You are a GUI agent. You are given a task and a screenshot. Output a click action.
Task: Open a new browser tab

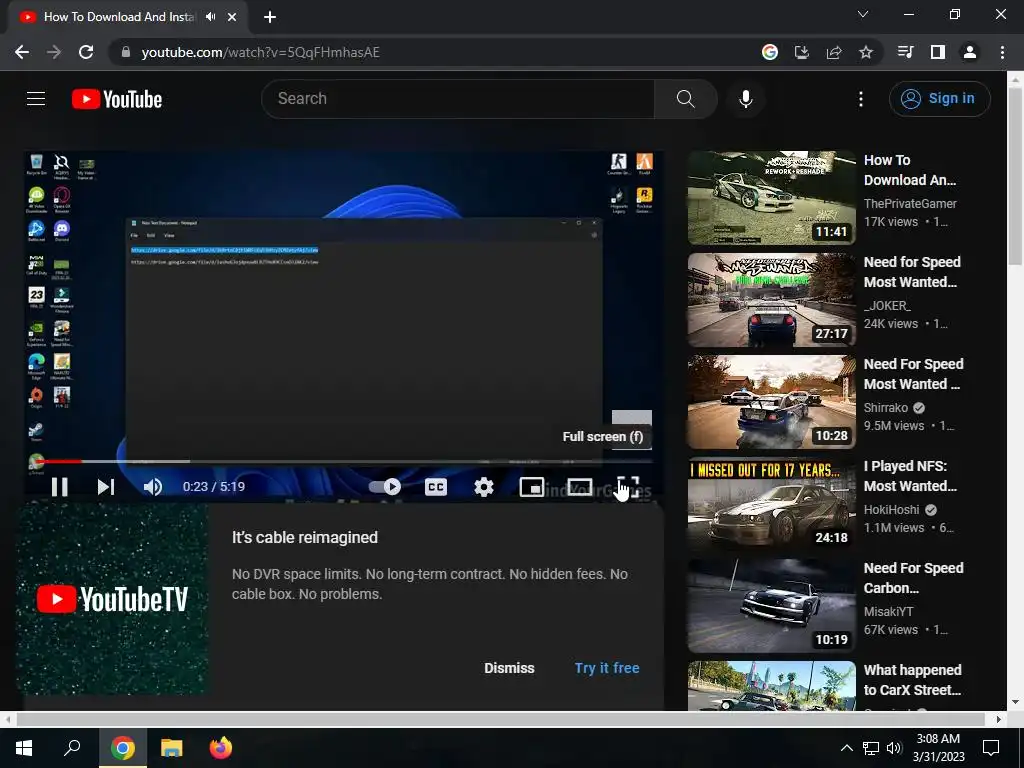point(270,17)
